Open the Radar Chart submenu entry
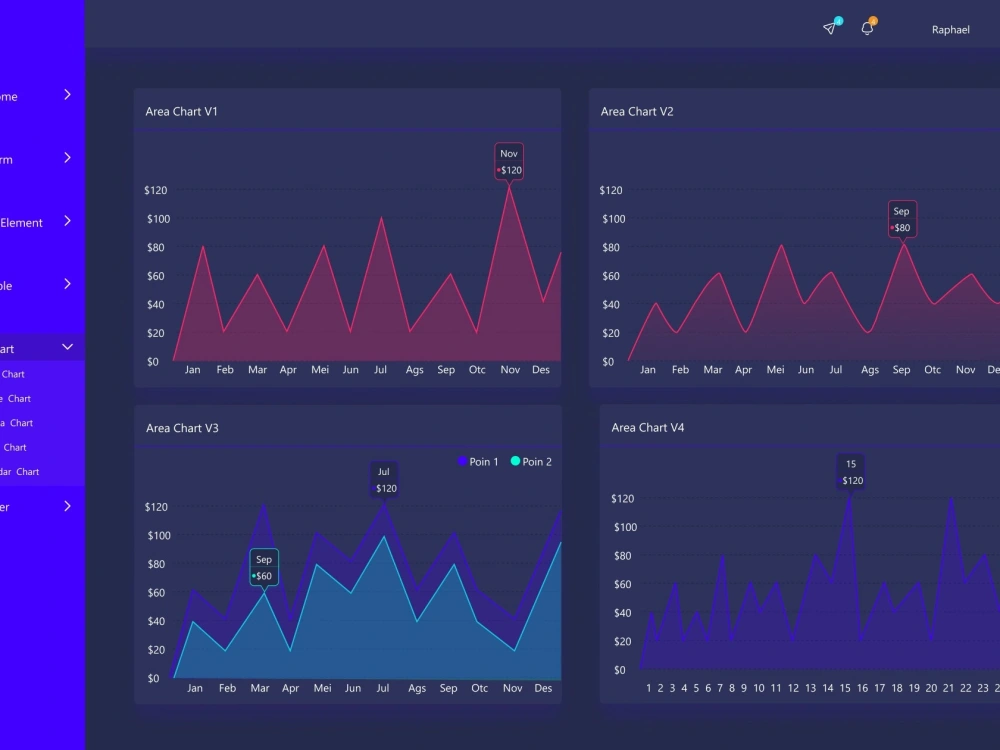 pyautogui.click(x=19, y=472)
